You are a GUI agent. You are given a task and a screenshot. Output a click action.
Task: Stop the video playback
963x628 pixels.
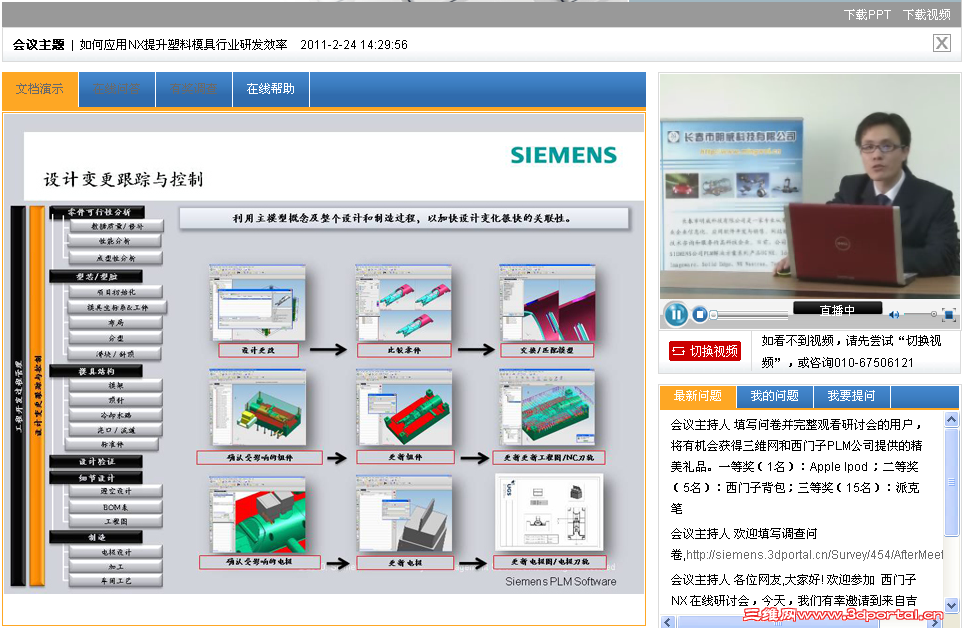pyautogui.click(x=700, y=315)
